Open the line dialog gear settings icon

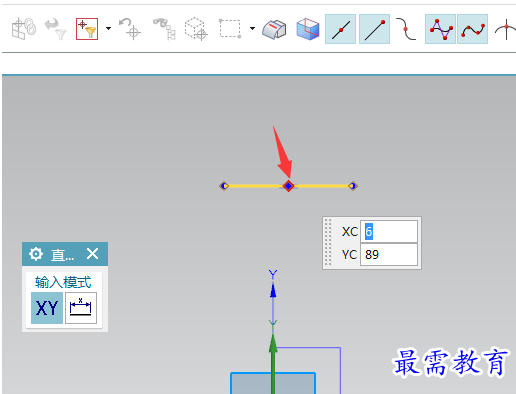click(36, 254)
